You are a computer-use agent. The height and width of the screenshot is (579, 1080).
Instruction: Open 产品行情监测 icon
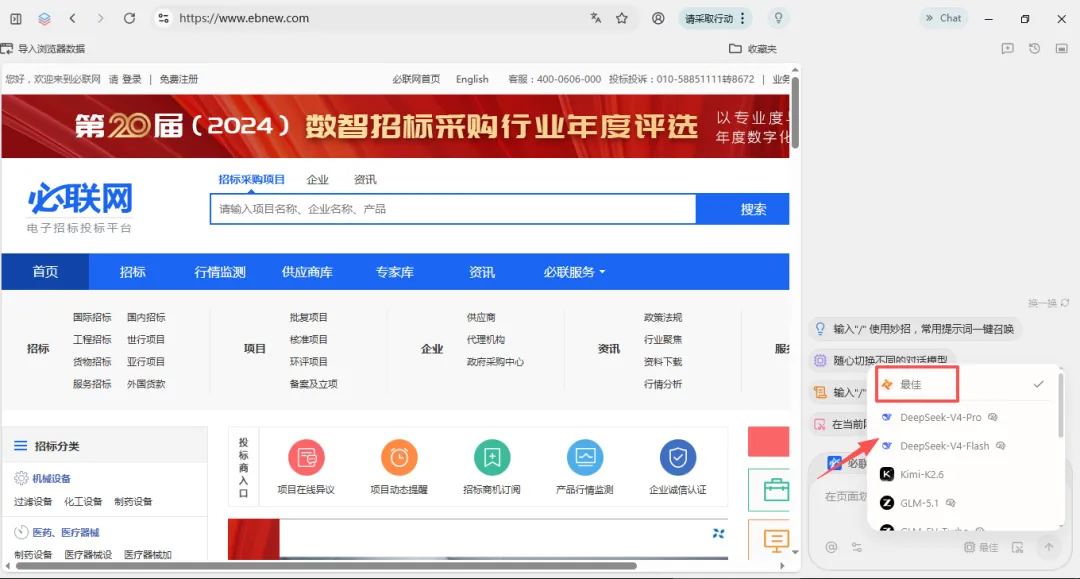click(x=585, y=458)
